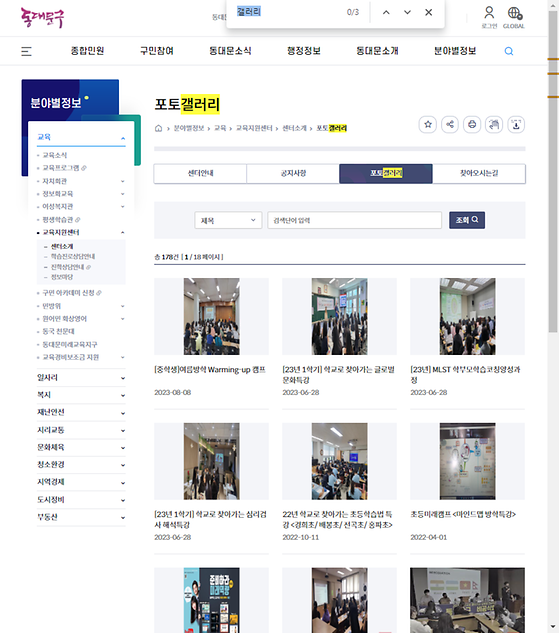Click the Dongdaemun-gu logo
The width and height of the screenshot is (559, 633).
pyautogui.click(x=42, y=18)
